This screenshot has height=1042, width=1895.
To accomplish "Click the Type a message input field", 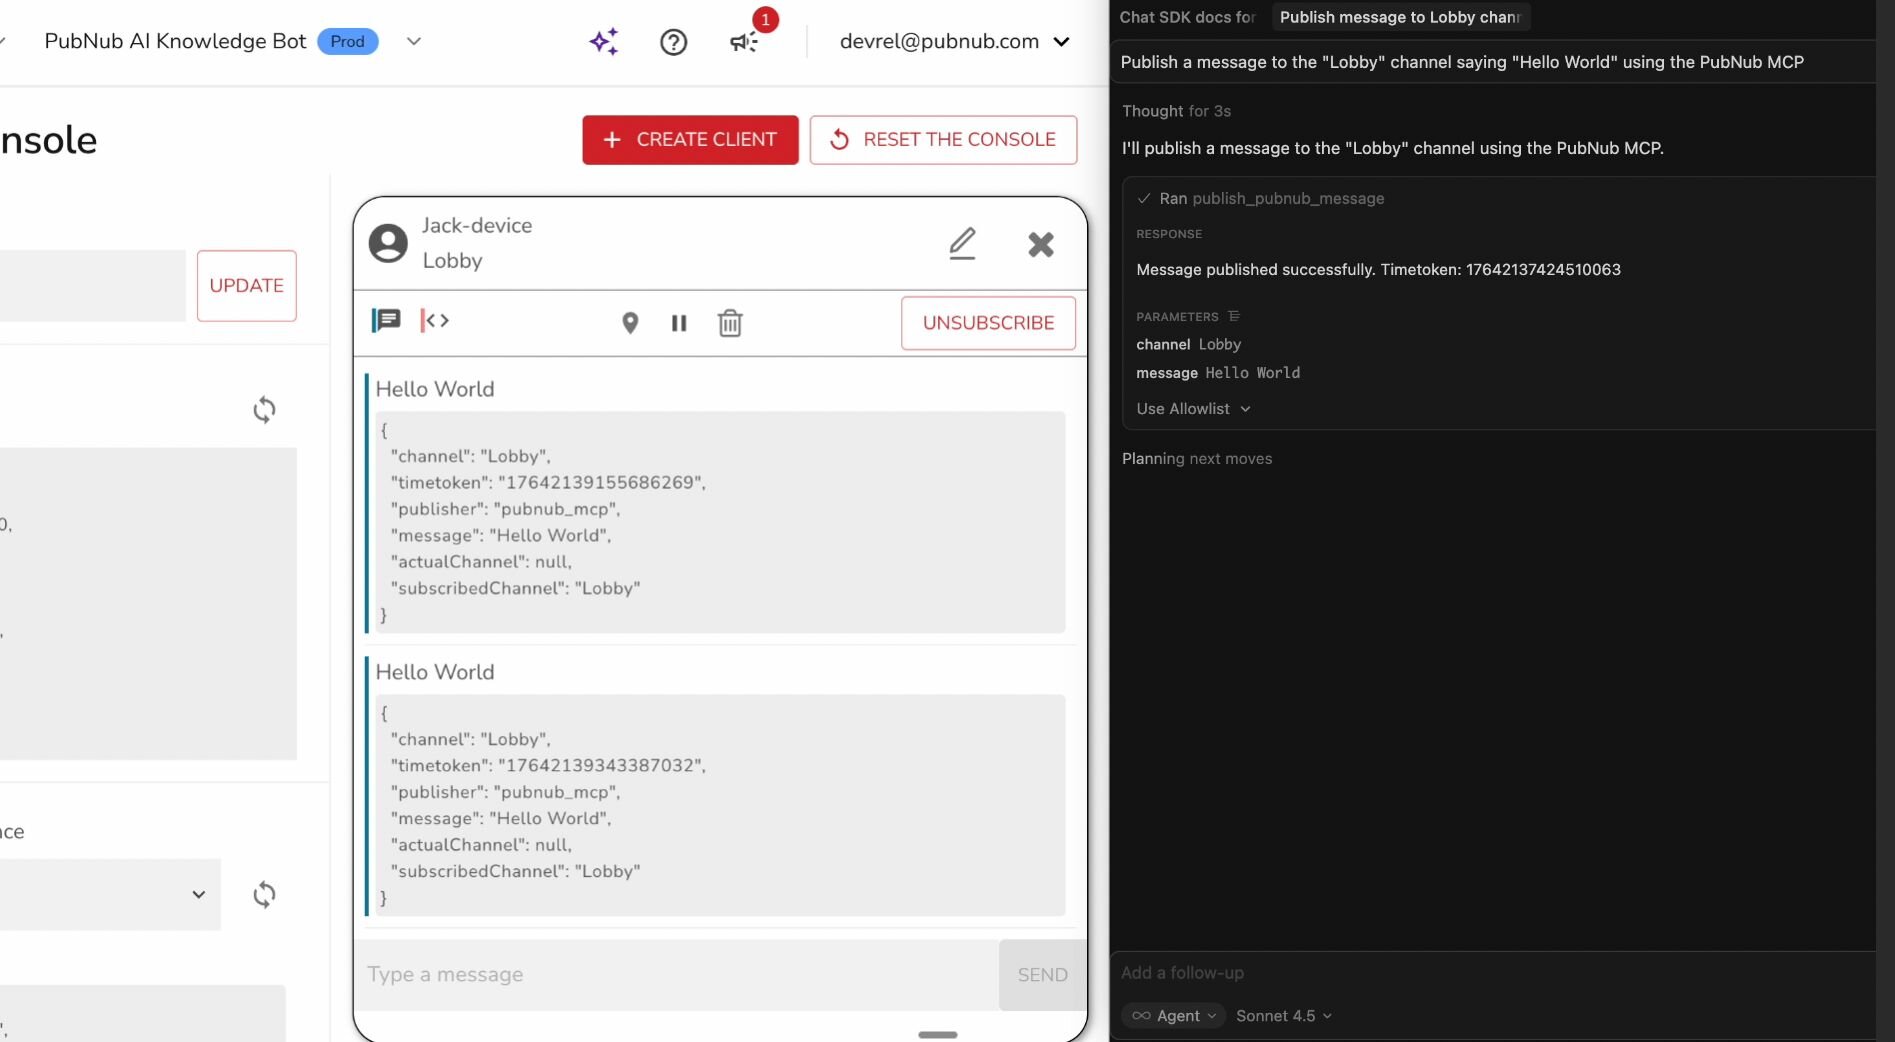I will pyautogui.click(x=600, y=975).
